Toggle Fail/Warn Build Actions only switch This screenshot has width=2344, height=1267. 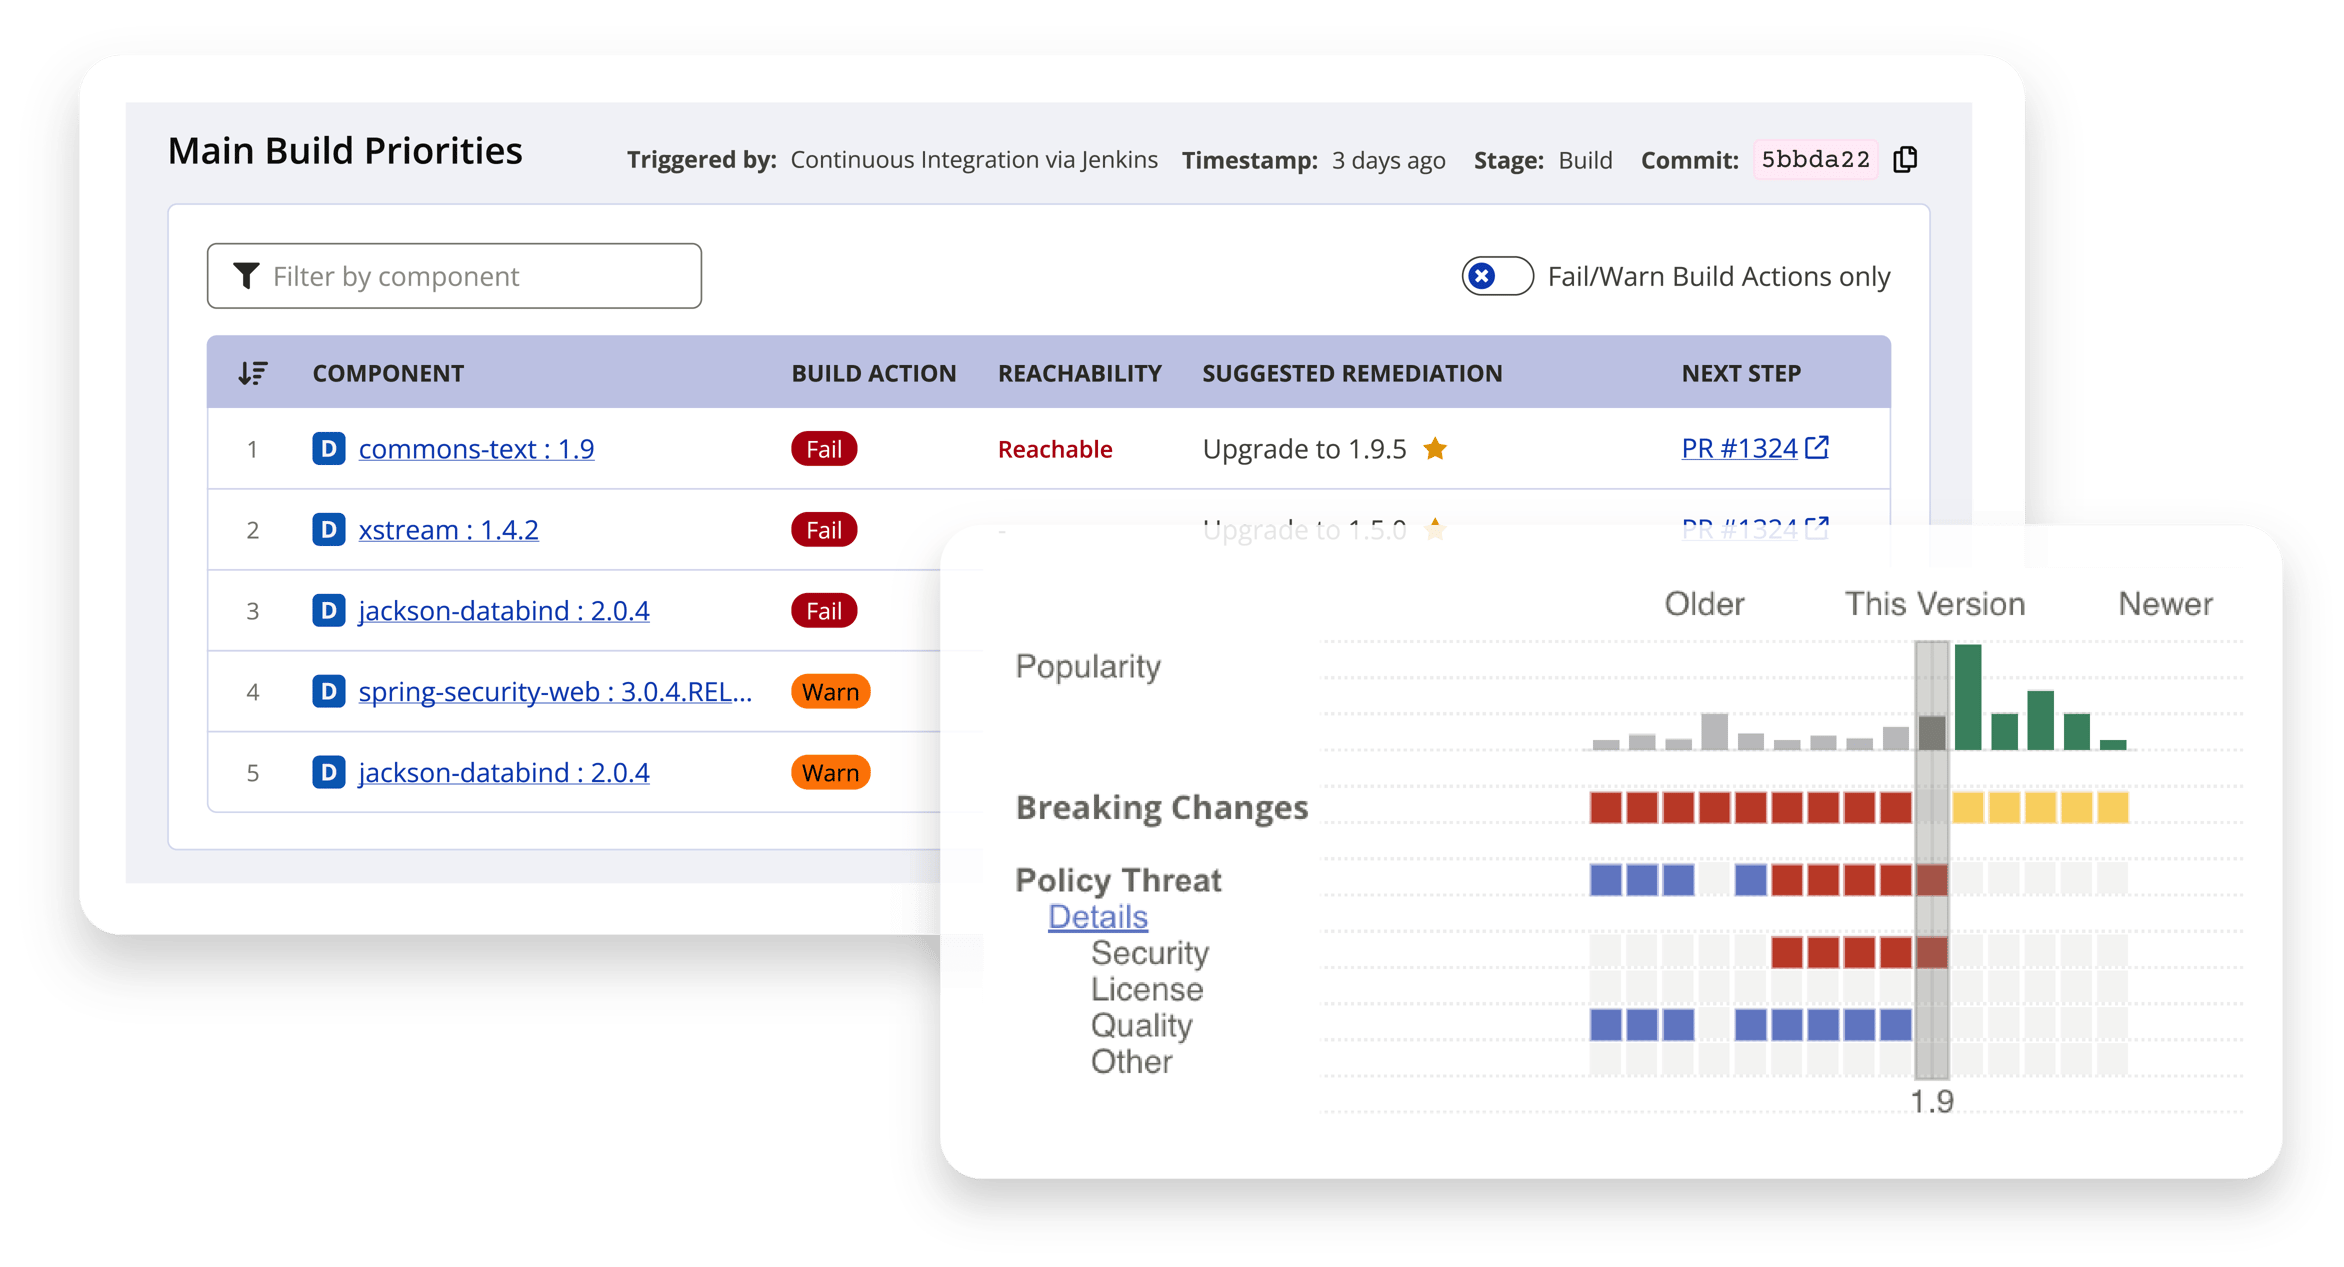(1497, 276)
